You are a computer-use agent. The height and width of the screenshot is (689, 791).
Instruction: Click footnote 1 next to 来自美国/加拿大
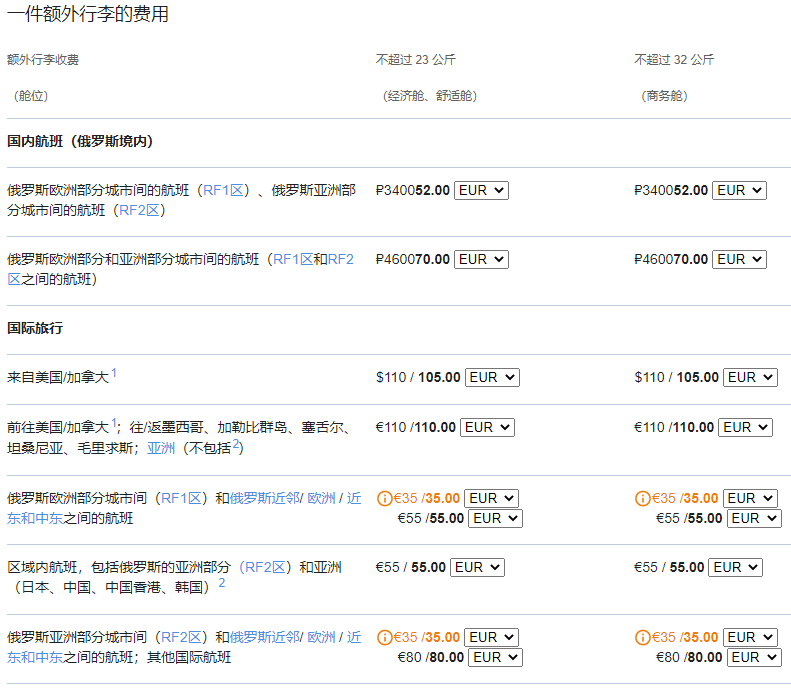114,373
